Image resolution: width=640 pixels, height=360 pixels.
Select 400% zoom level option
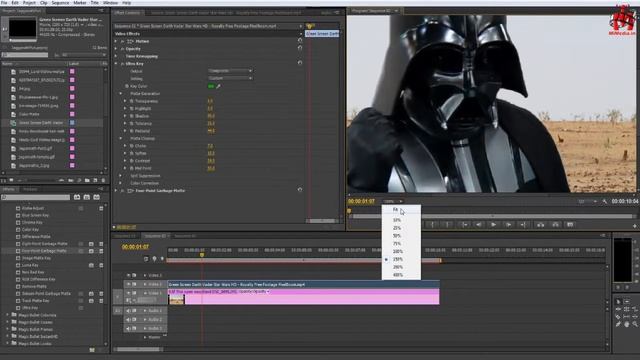401,275
